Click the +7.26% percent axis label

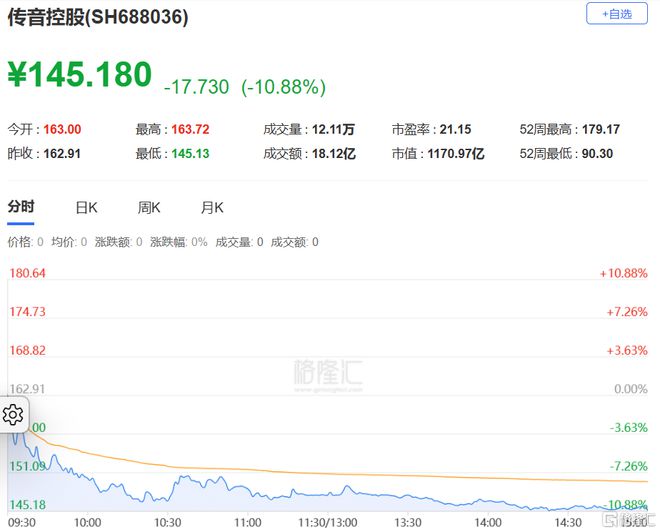click(x=627, y=312)
